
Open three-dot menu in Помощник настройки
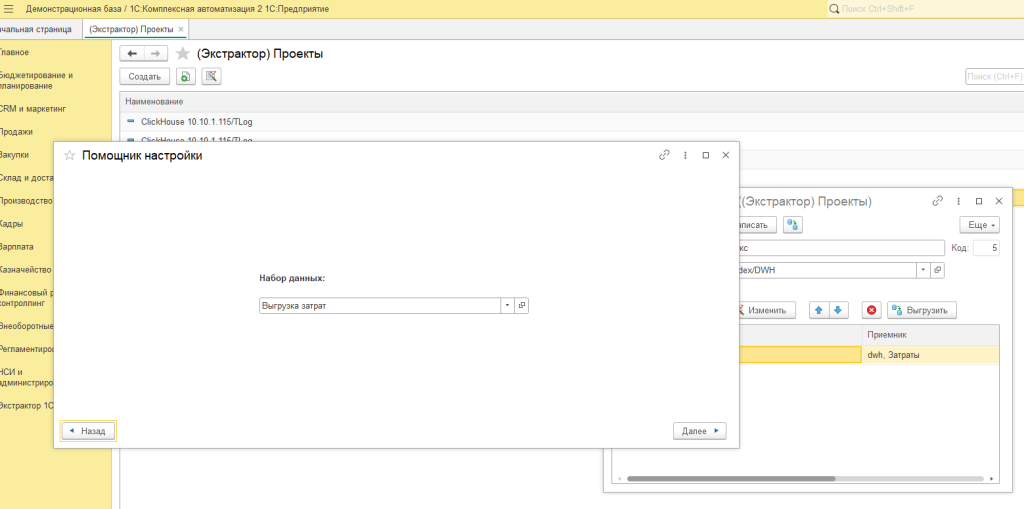[685, 155]
